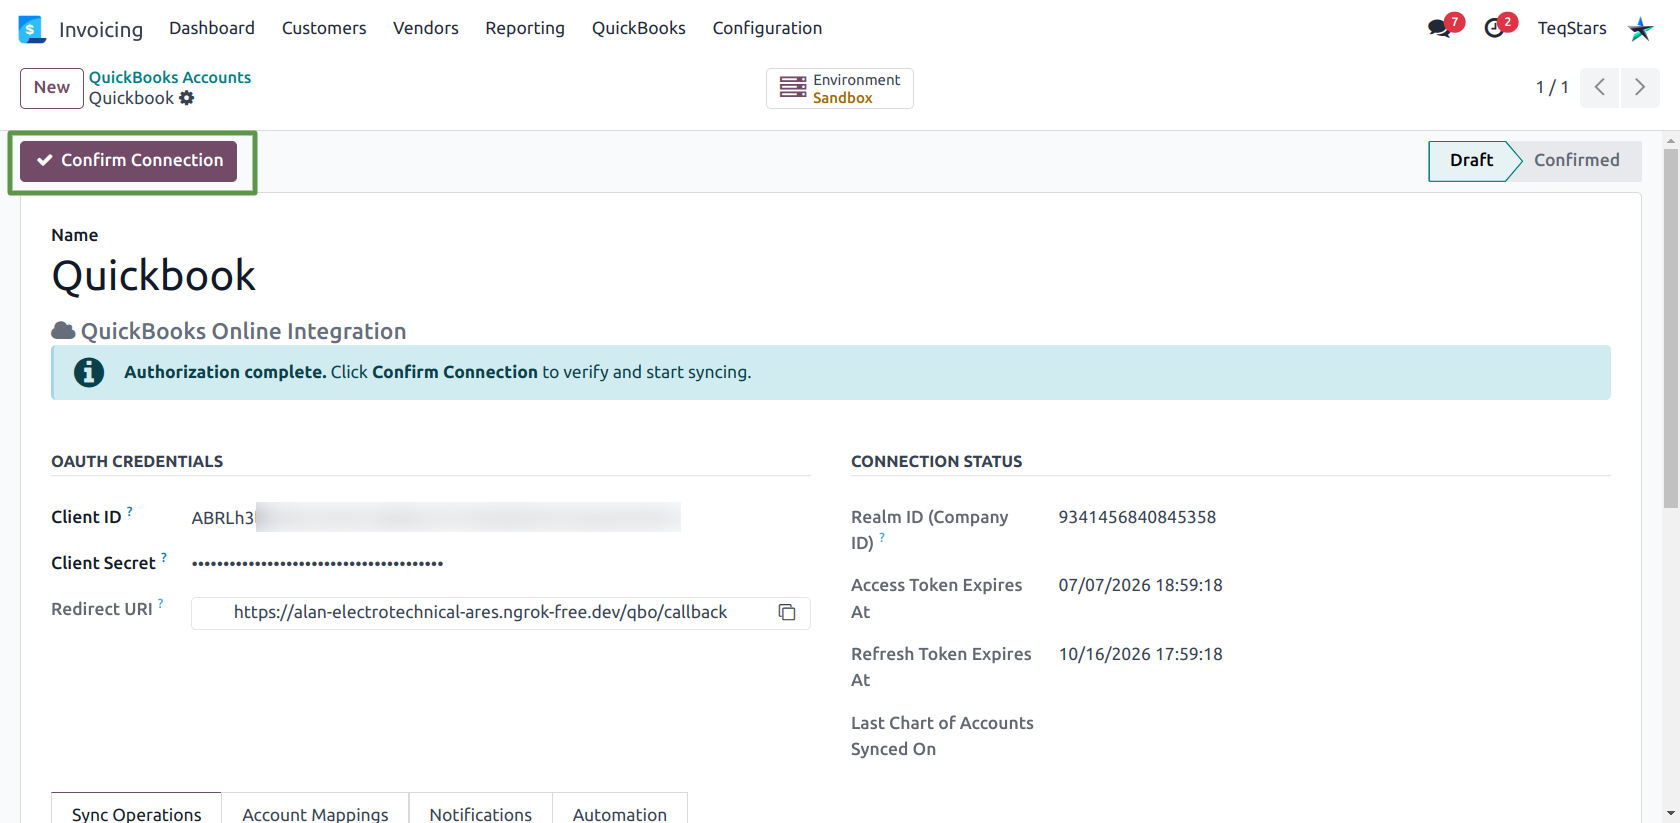
Task: Click the scrollbar up arrow
Action: (1671, 141)
